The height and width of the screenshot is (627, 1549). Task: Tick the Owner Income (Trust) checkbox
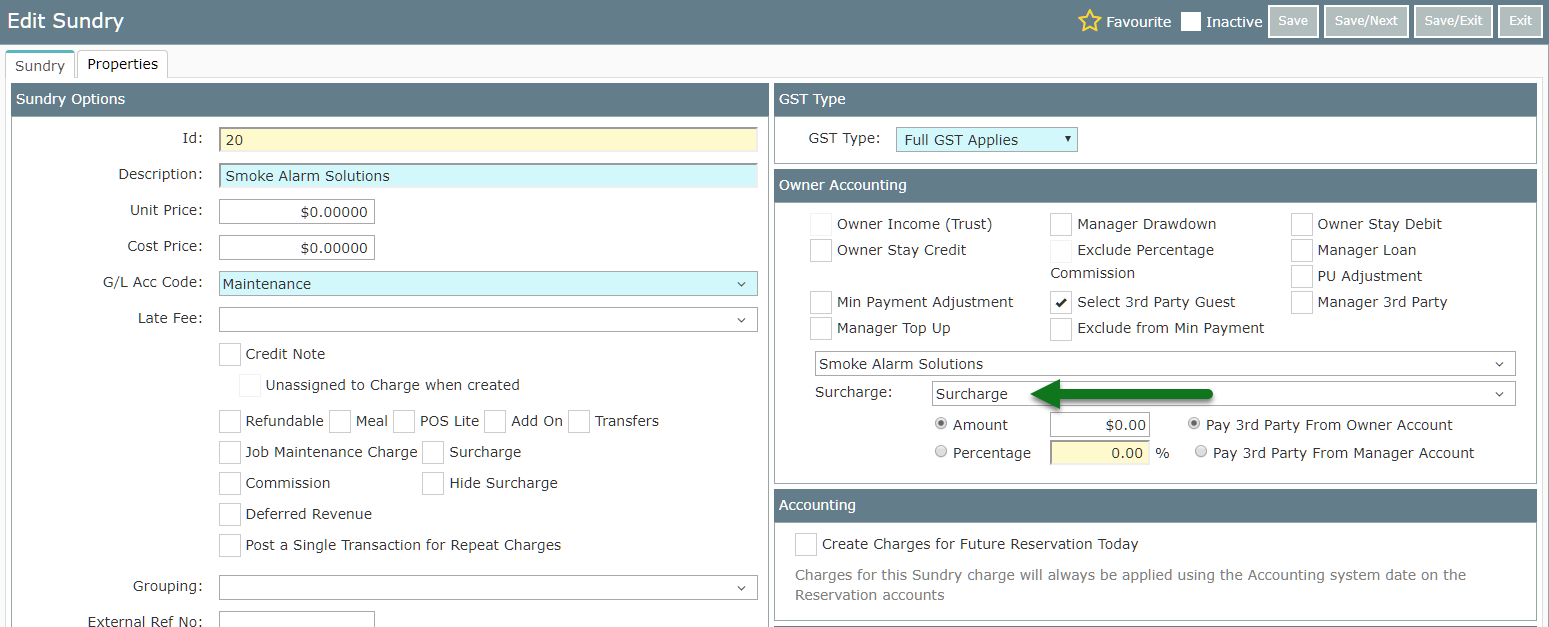[821, 224]
